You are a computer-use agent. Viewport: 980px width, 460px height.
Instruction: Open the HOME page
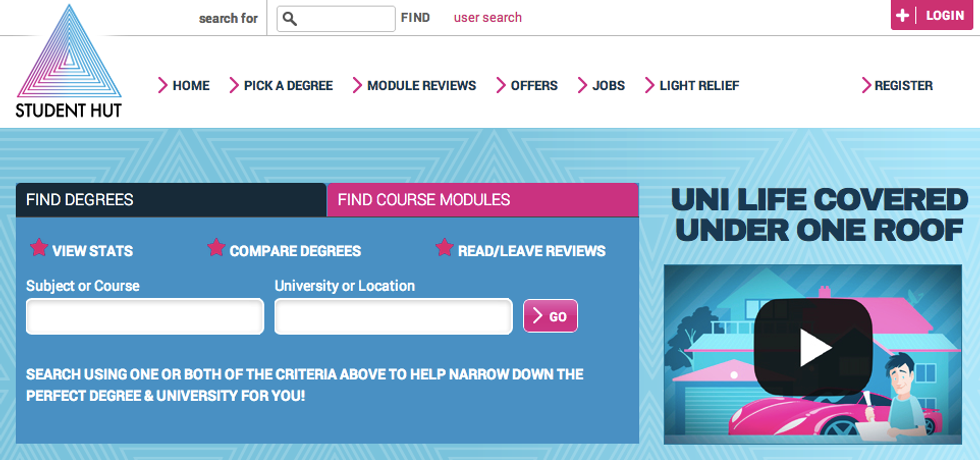(191, 86)
